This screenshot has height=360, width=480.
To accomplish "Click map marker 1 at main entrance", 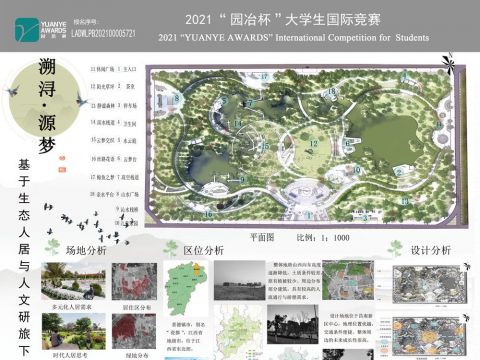I will pos(309,215).
